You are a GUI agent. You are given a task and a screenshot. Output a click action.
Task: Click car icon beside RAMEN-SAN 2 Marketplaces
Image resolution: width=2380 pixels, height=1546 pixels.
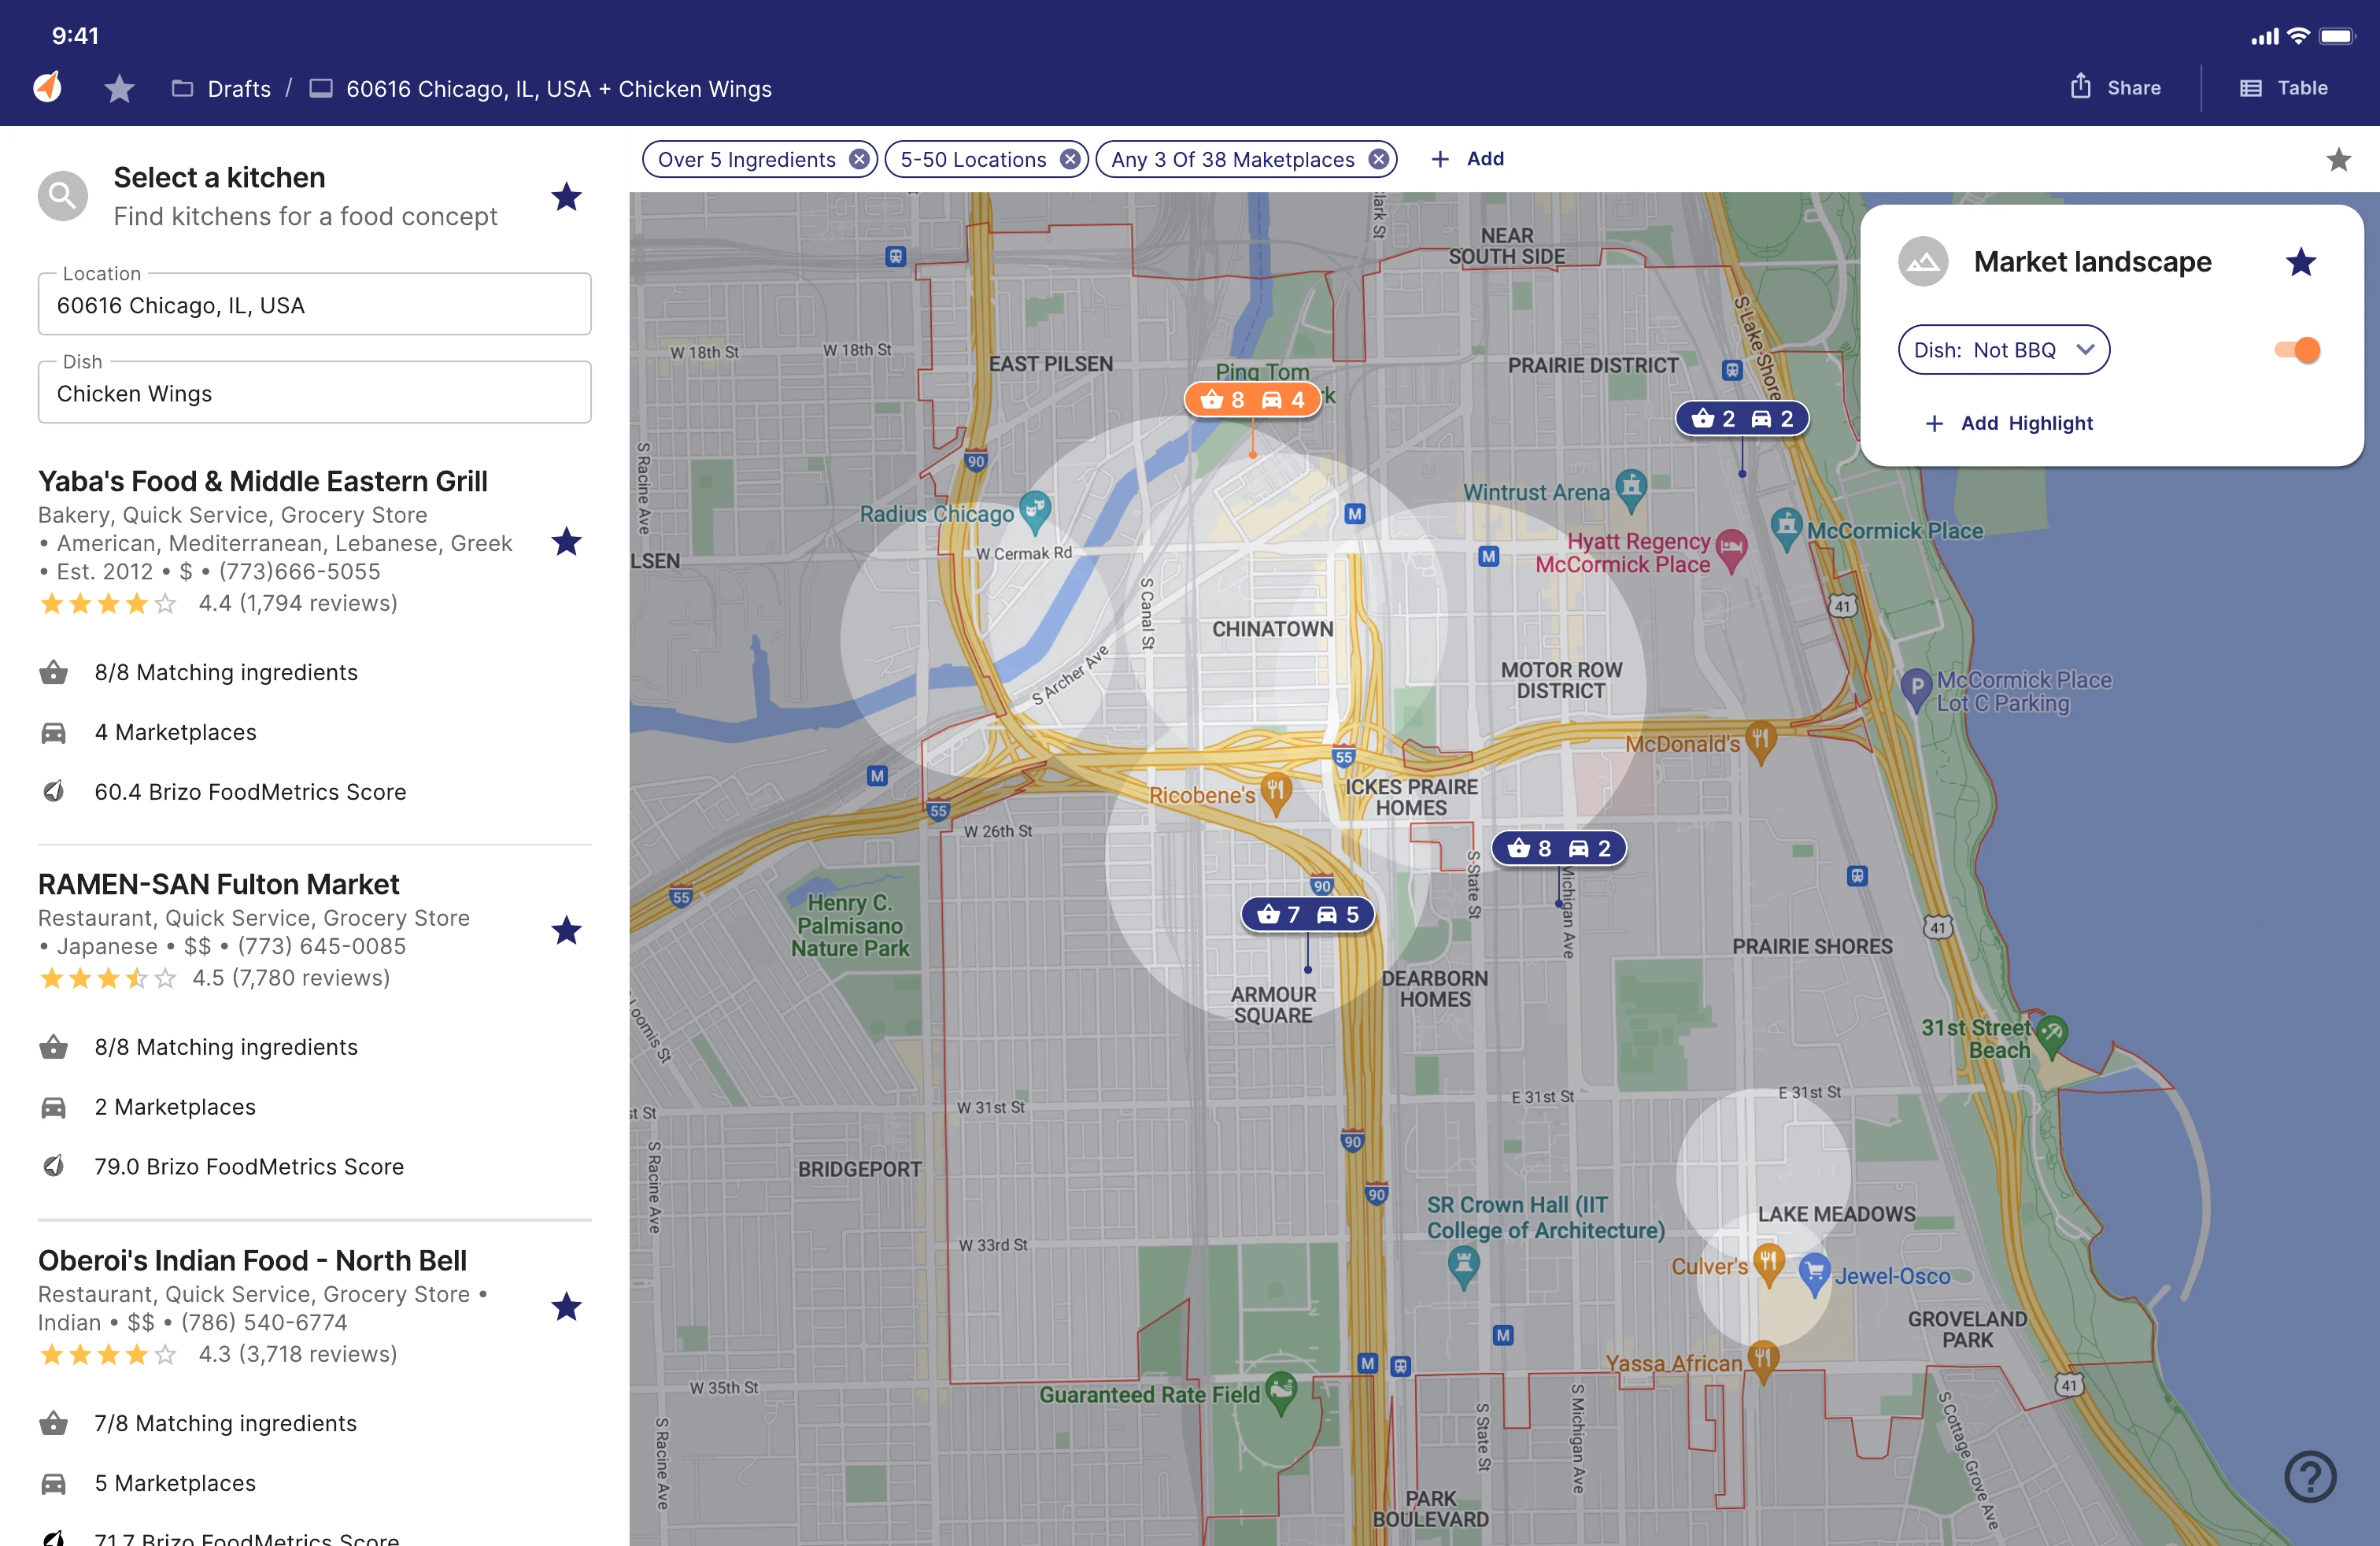[54, 1107]
